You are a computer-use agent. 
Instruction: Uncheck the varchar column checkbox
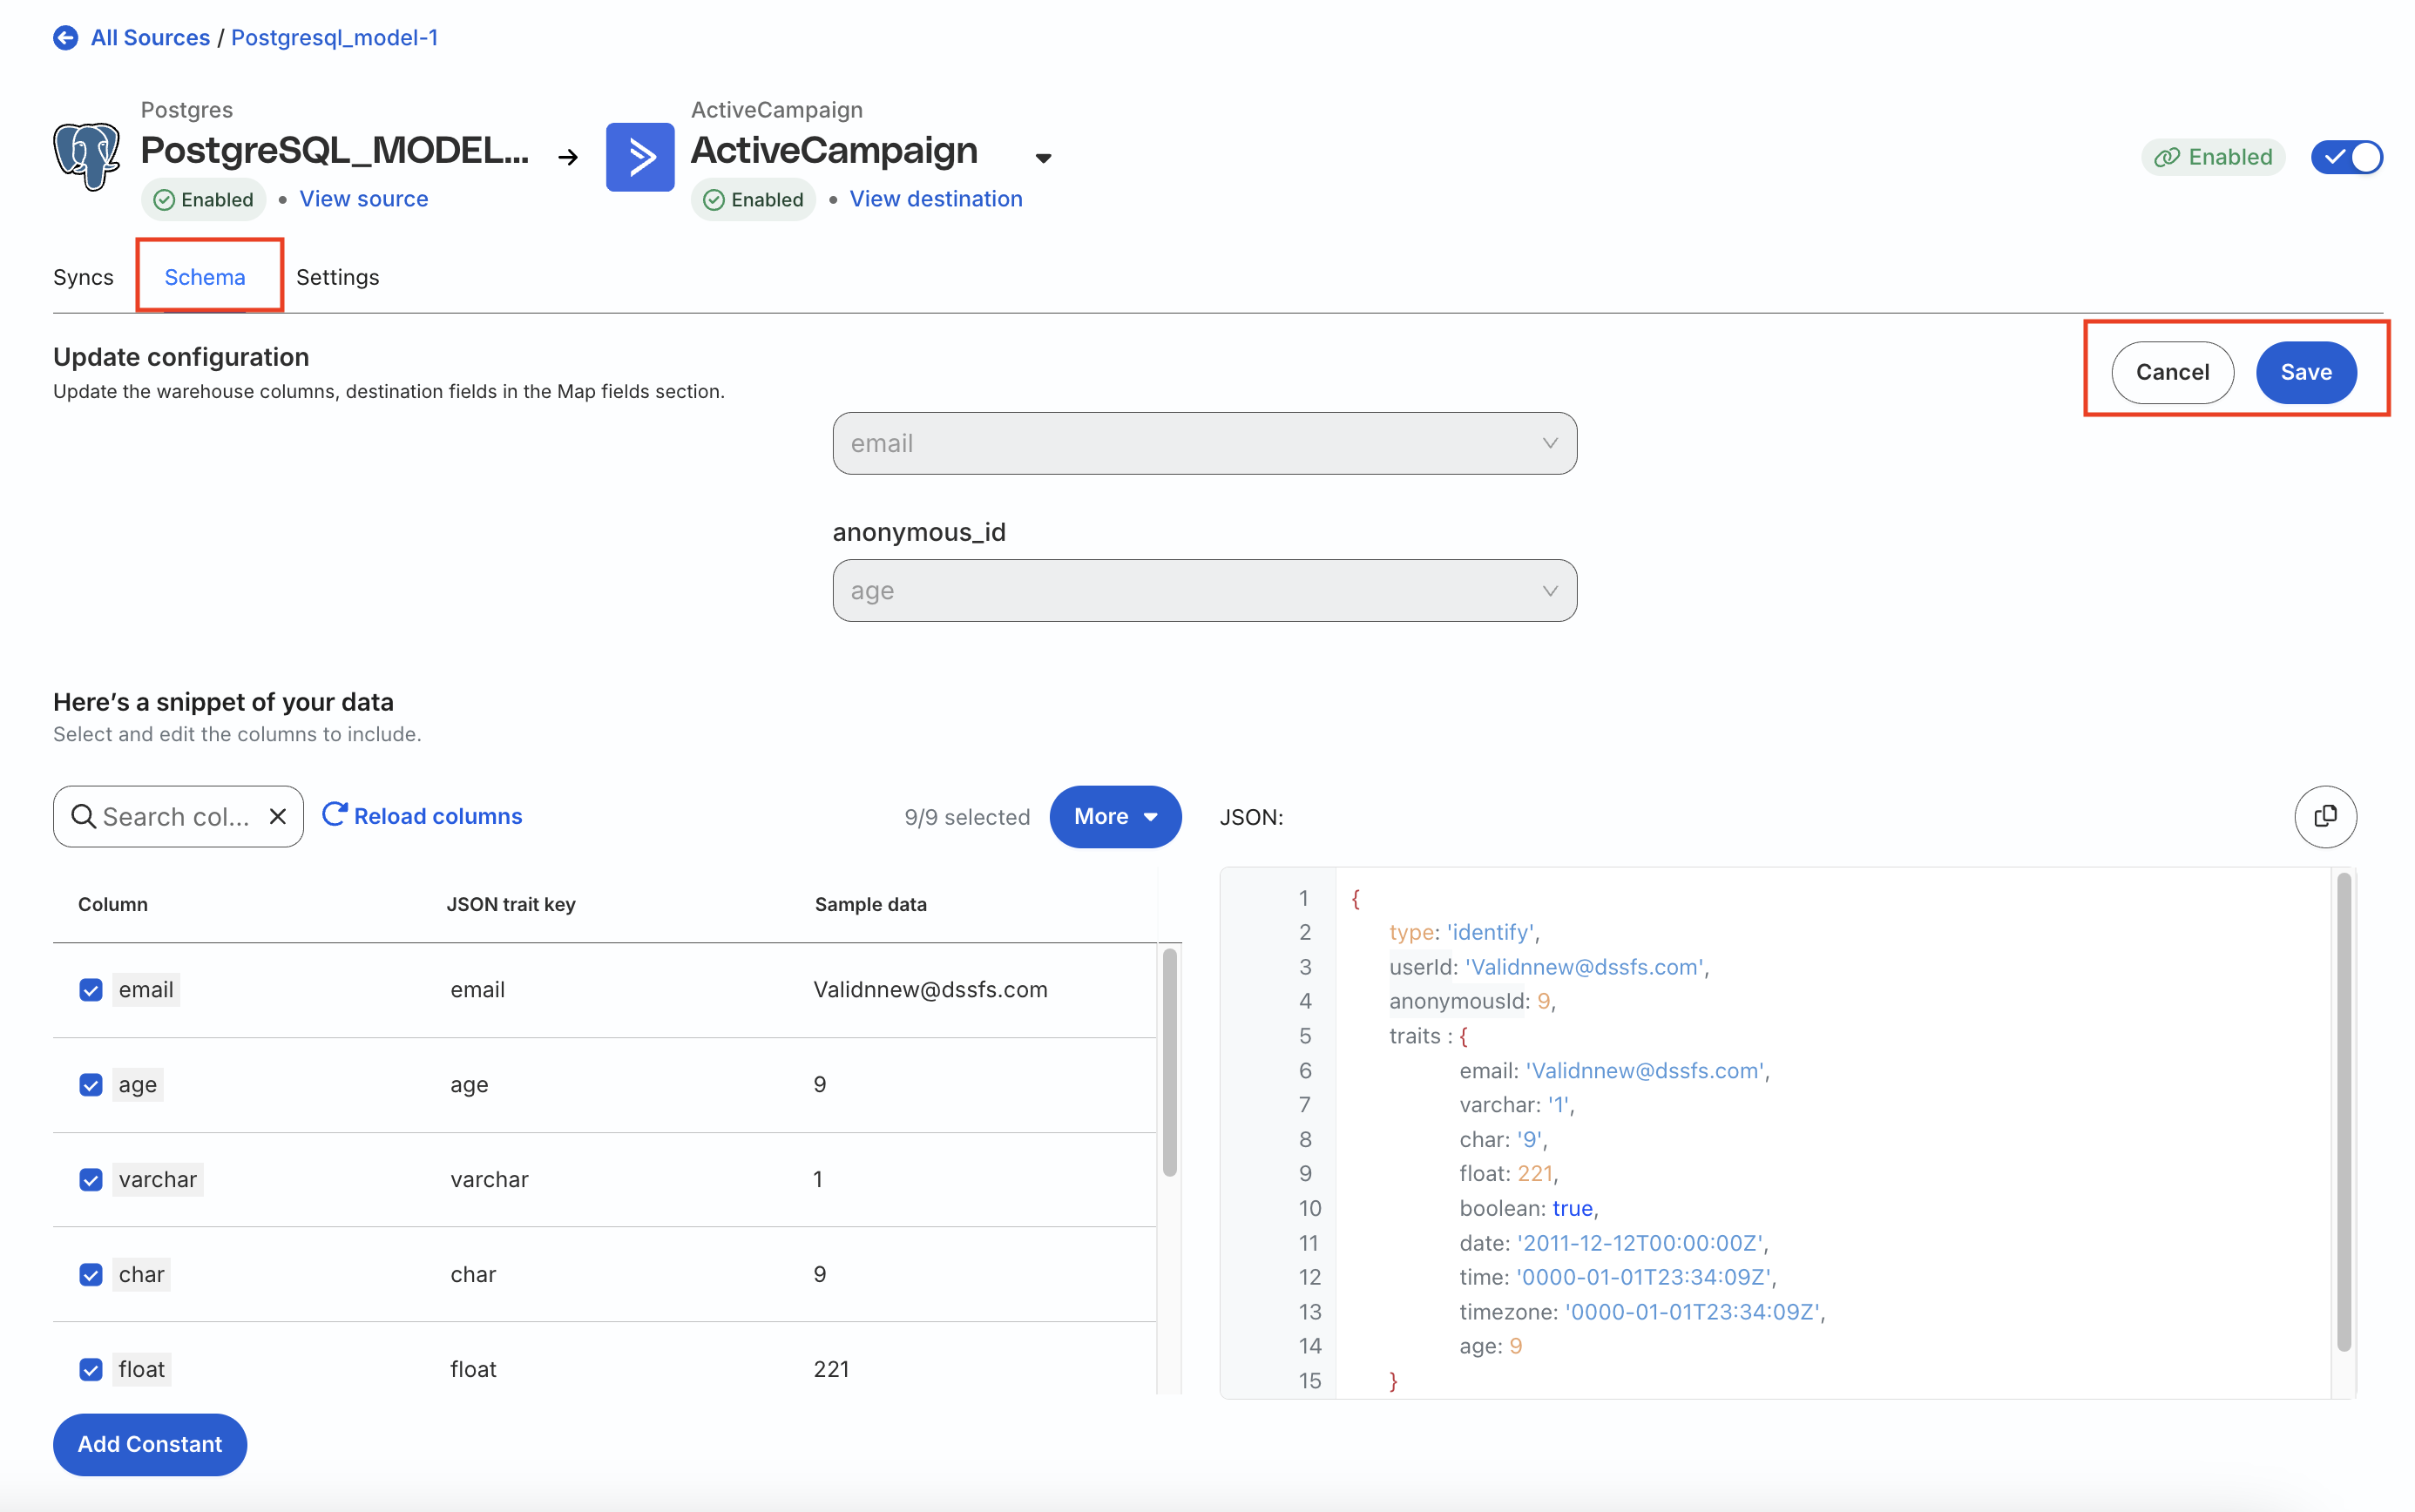click(x=91, y=1179)
